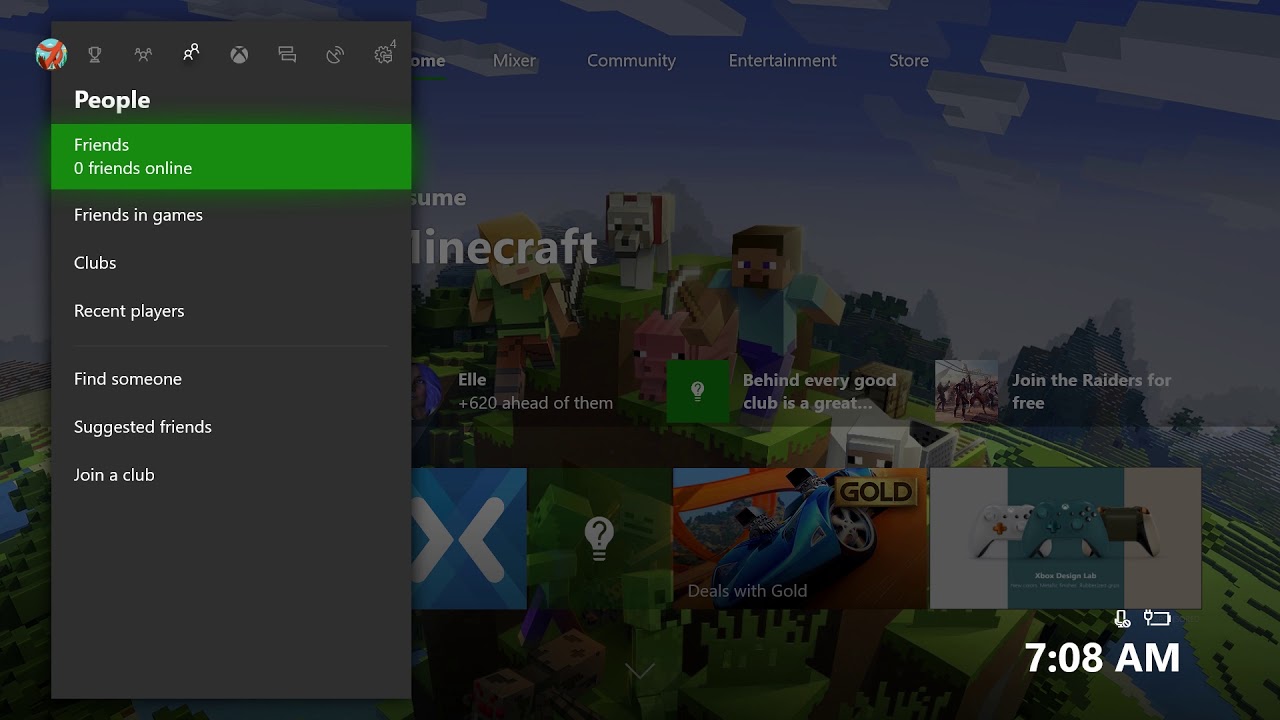Viewport: 1280px width, 720px height.
Task: Click the green question-mark club icon
Action: [698, 391]
